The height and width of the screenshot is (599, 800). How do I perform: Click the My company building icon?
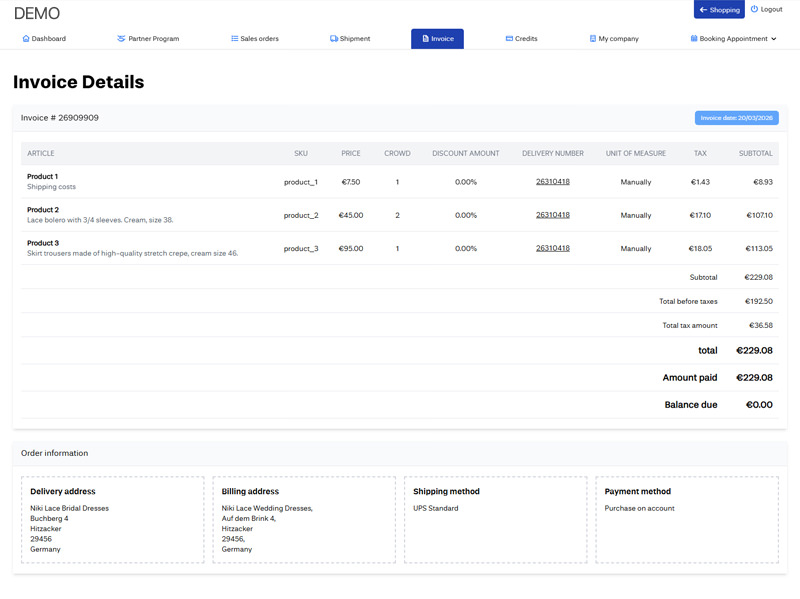pos(593,39)
